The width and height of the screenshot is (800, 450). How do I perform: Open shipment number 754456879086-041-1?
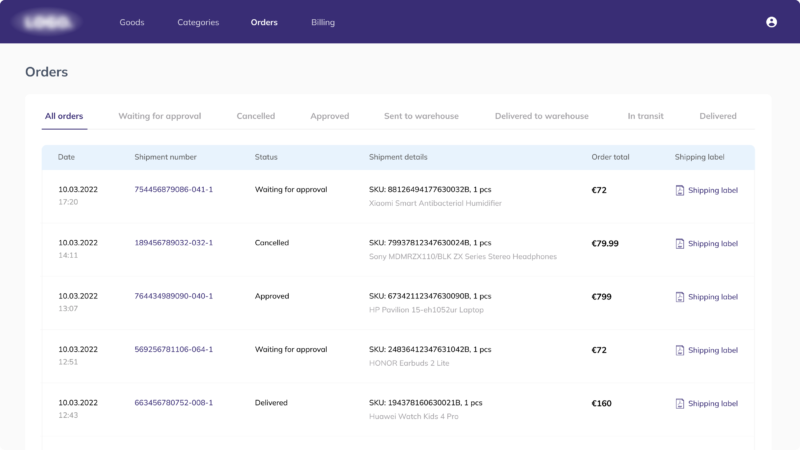[x=173, y=189]
